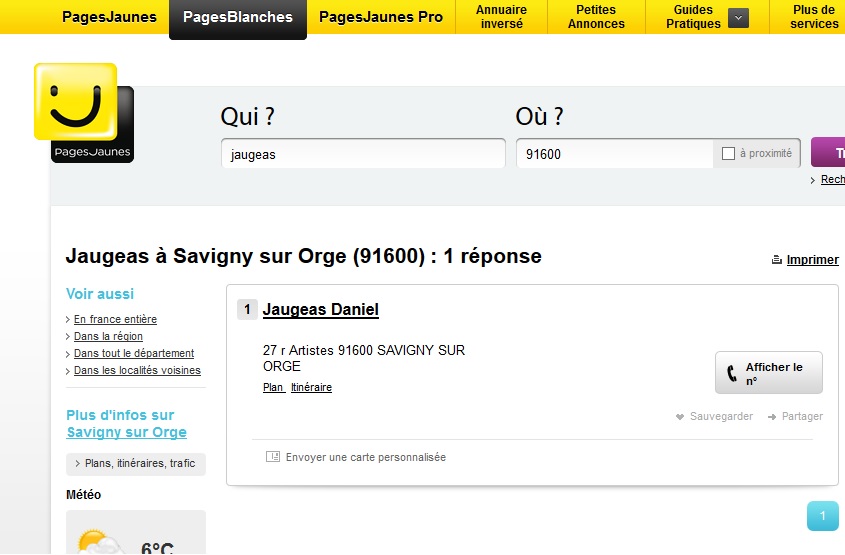
Task: Click the PagesJaunes smiley logo
Action: tap(76, 103)
